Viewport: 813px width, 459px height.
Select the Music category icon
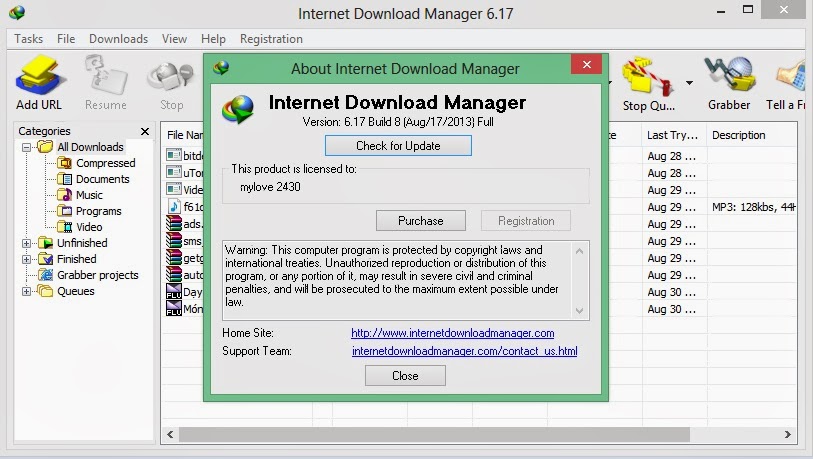(x=65, y=195)
